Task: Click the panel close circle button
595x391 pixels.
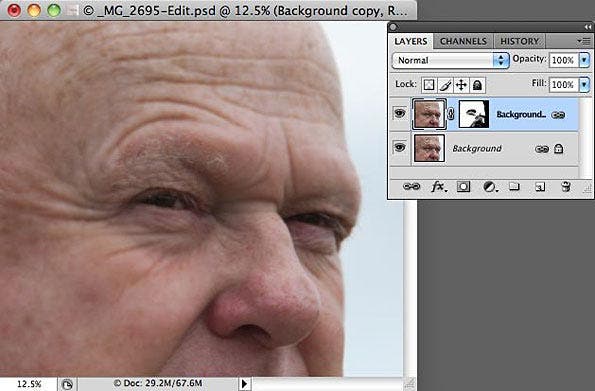Action: tap(394, 27)
